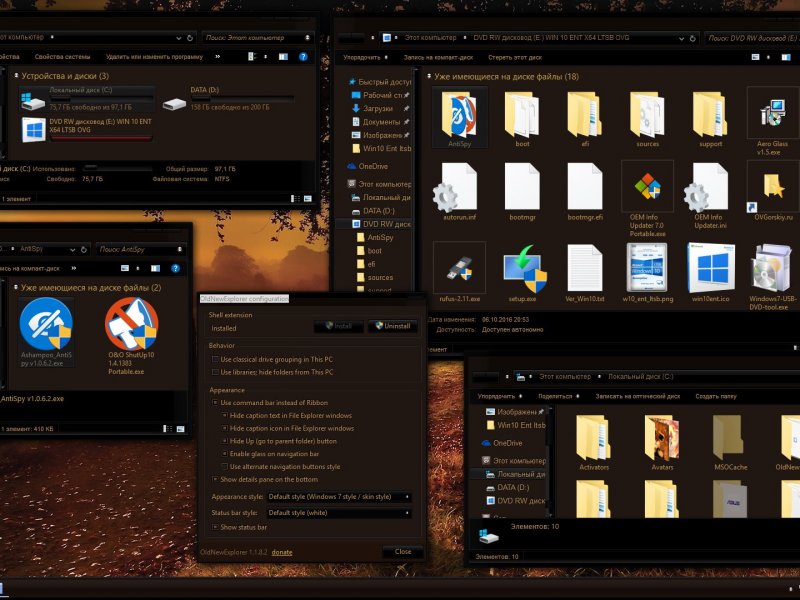Select the w10_ent_ltsb.png image file
Image resolution: width=800 pixels, height=600 pixels.
[647, 273]
